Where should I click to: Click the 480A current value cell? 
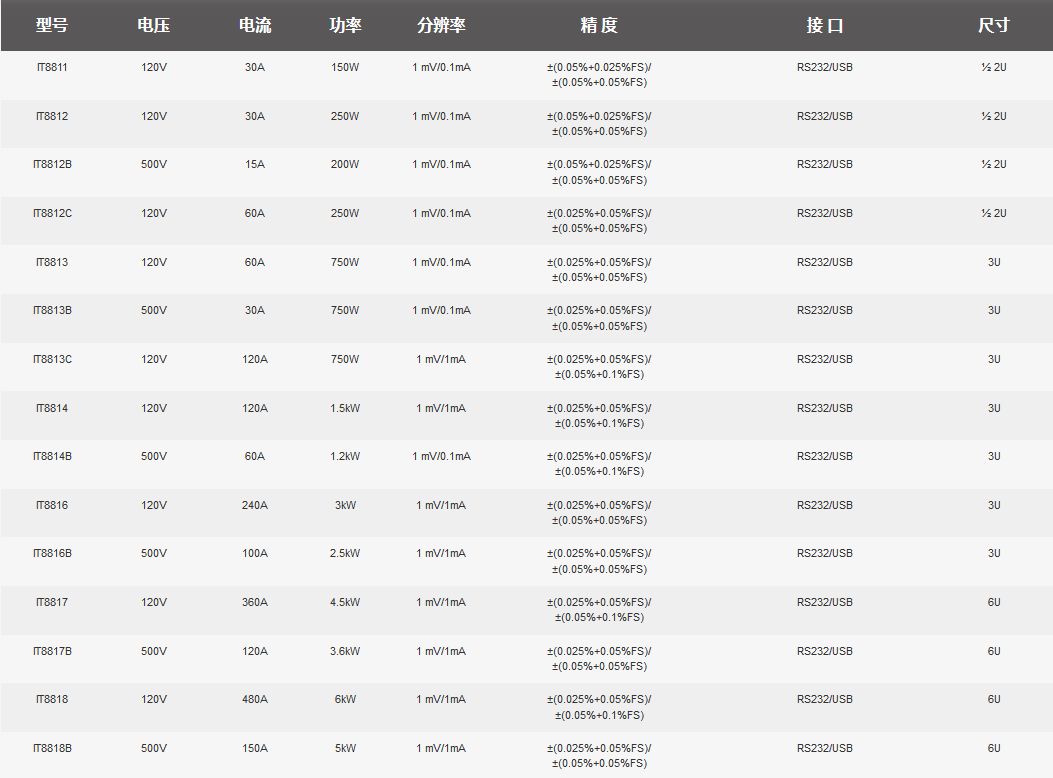coord(255,699)
